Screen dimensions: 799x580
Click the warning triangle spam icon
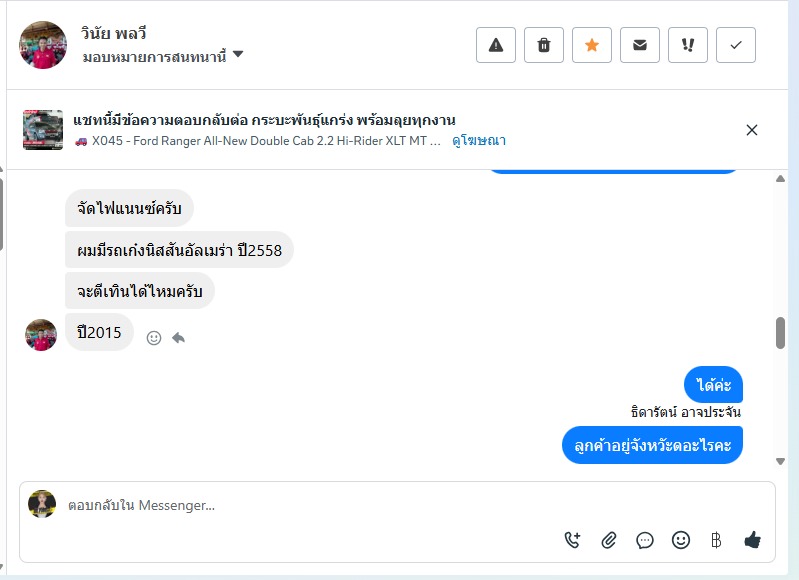(x=496, y=45)
